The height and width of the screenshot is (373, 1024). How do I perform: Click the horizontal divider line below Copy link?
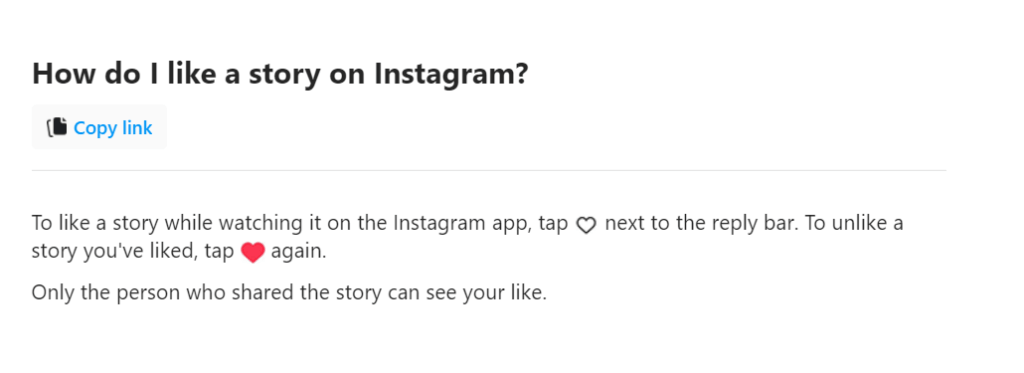click(488, 170)
